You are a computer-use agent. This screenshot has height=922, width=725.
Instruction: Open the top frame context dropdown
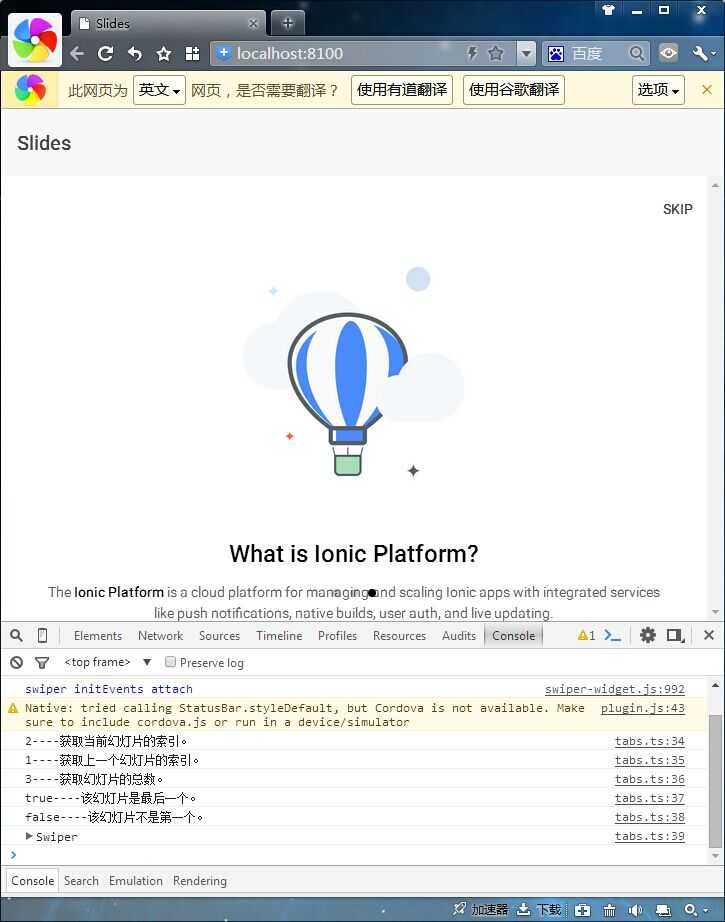[x=108, y=662]
